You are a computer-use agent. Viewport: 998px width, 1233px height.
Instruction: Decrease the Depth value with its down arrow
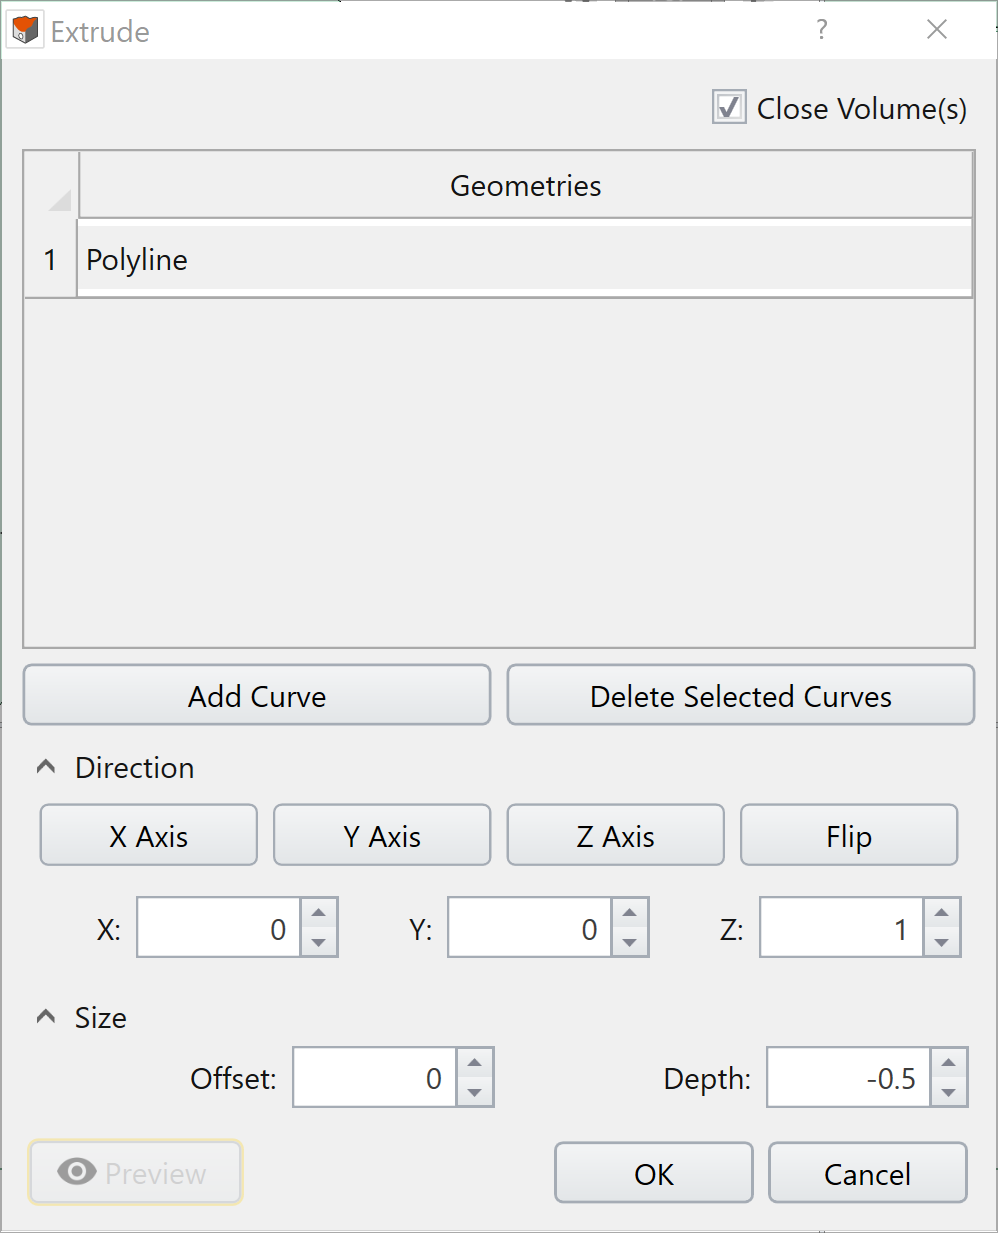click(948, 1092)
